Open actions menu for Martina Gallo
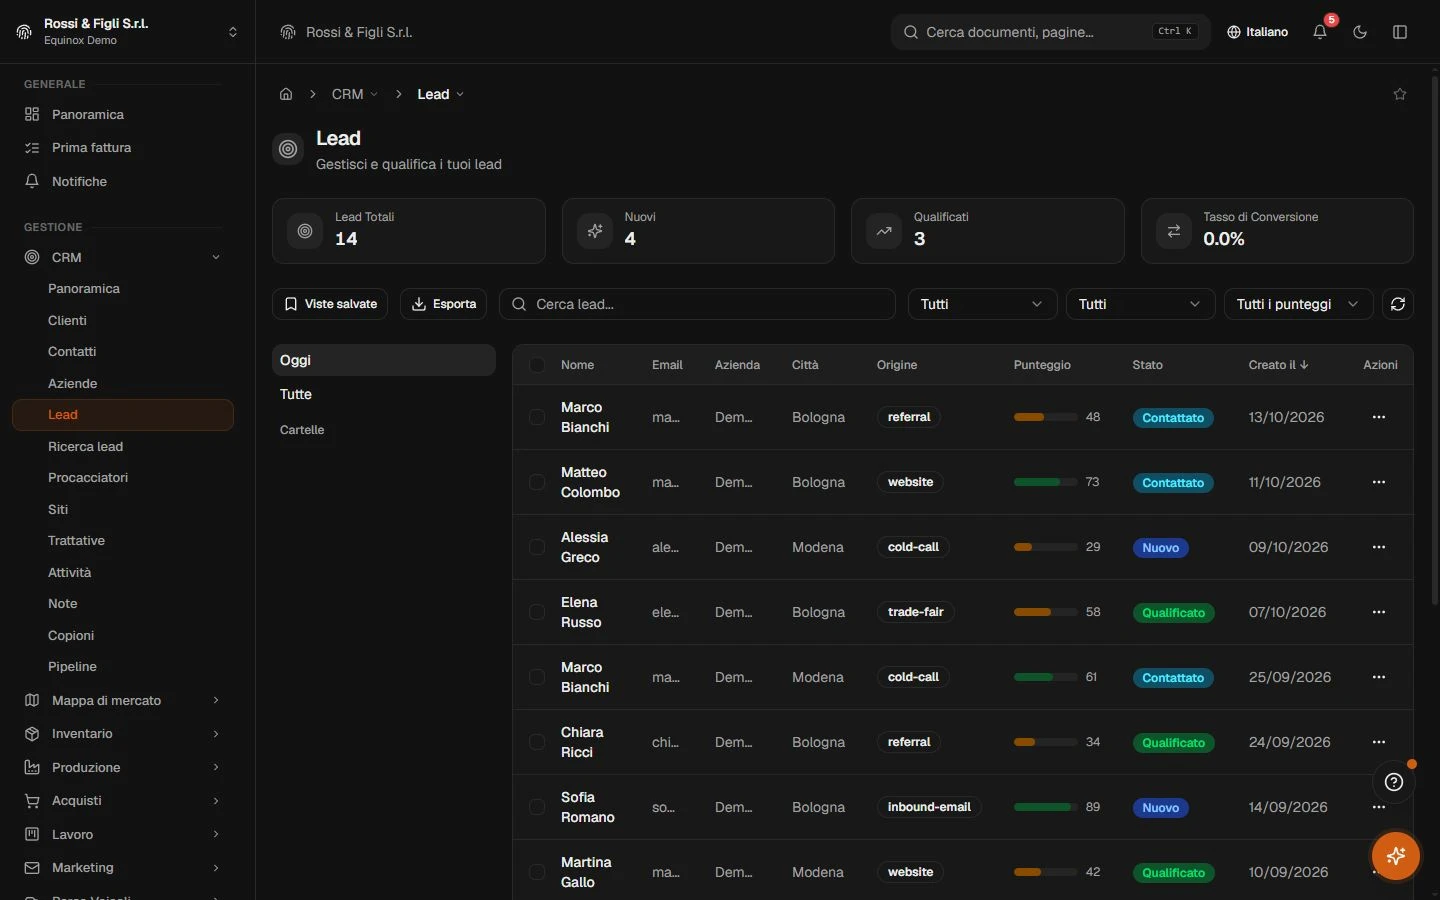The width and height of the screenshot is (1440, 900). click(x=1379, y=872)
